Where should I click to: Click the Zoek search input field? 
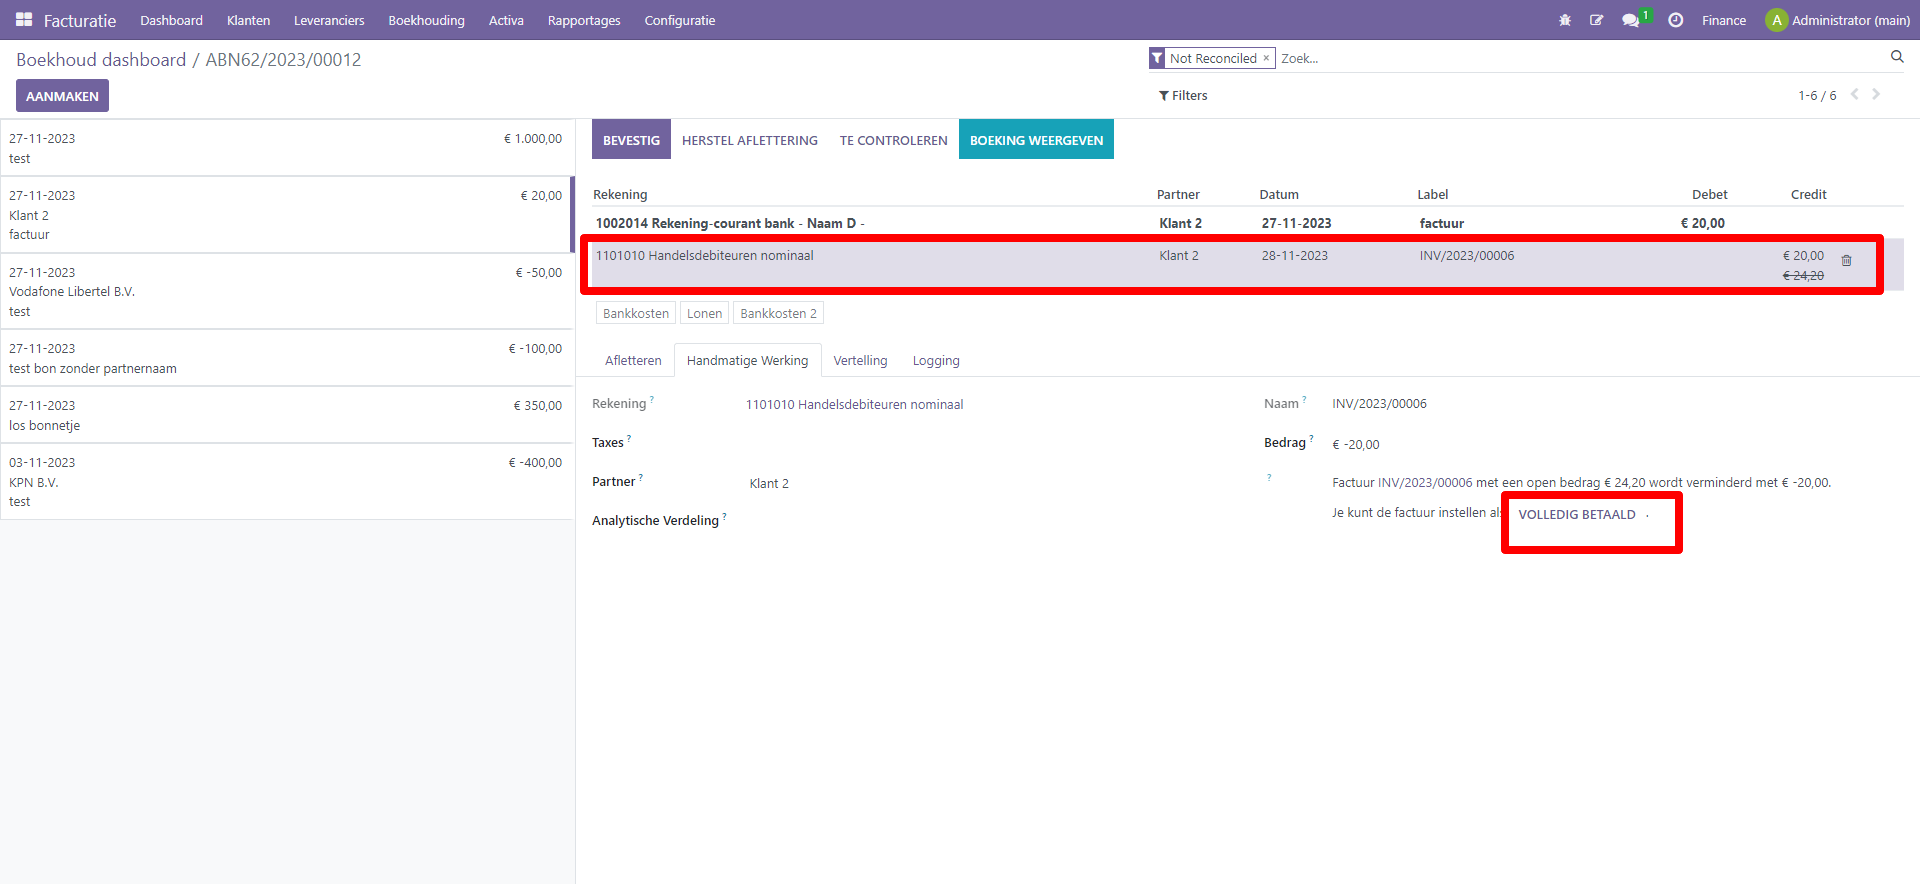click(1580, 59)
